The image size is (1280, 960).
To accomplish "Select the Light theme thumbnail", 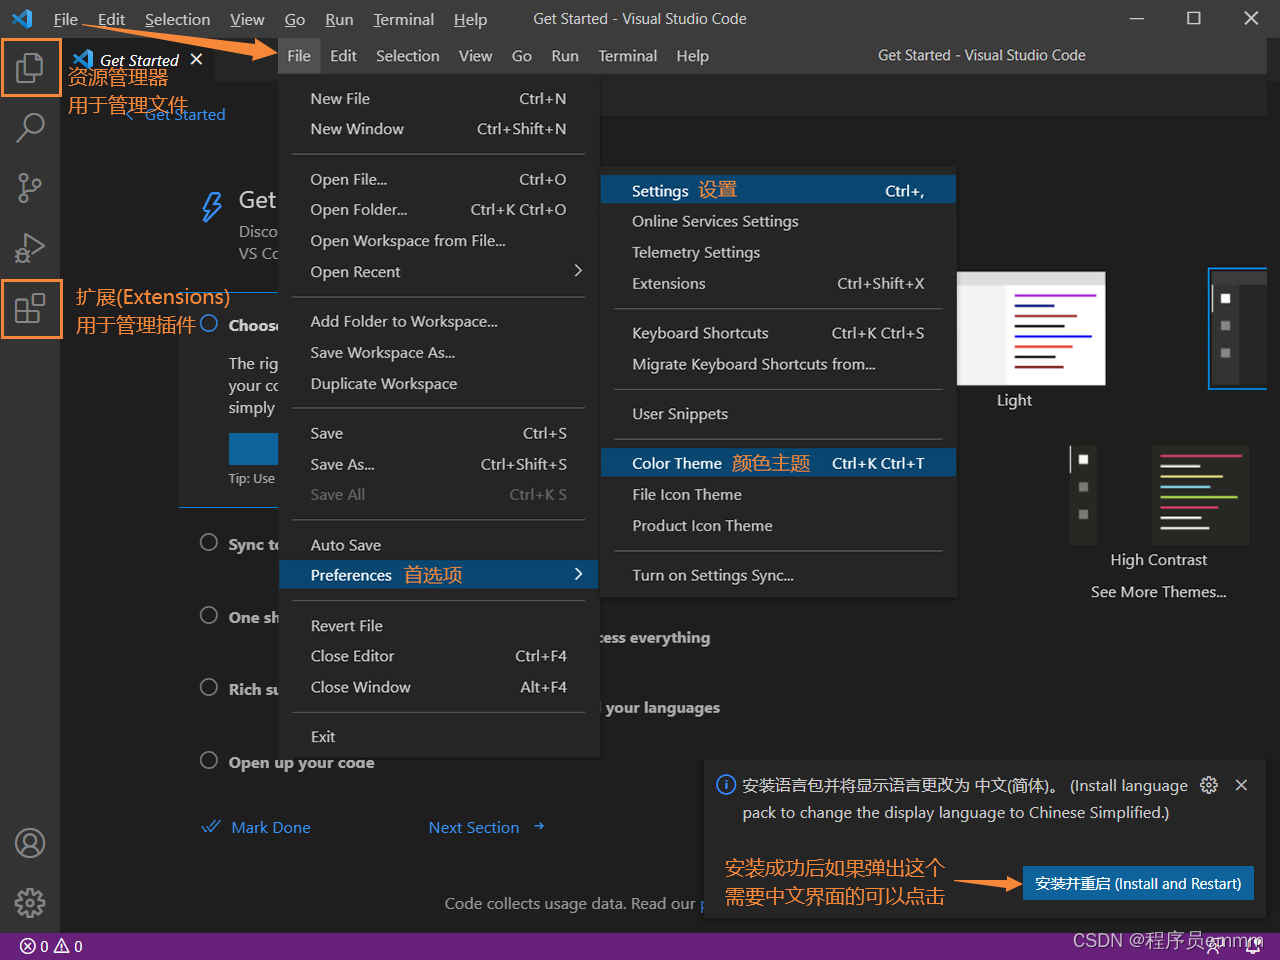I will tap(1031, 328).
